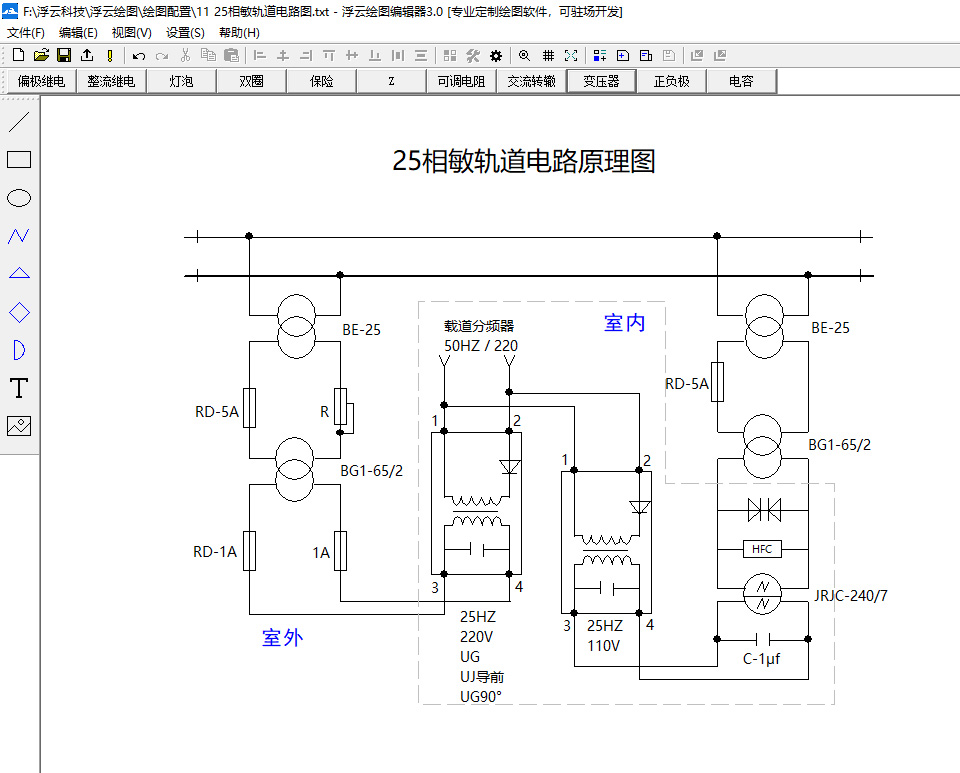Click the align left icon
Screen dimensions: 960x773
260,56
